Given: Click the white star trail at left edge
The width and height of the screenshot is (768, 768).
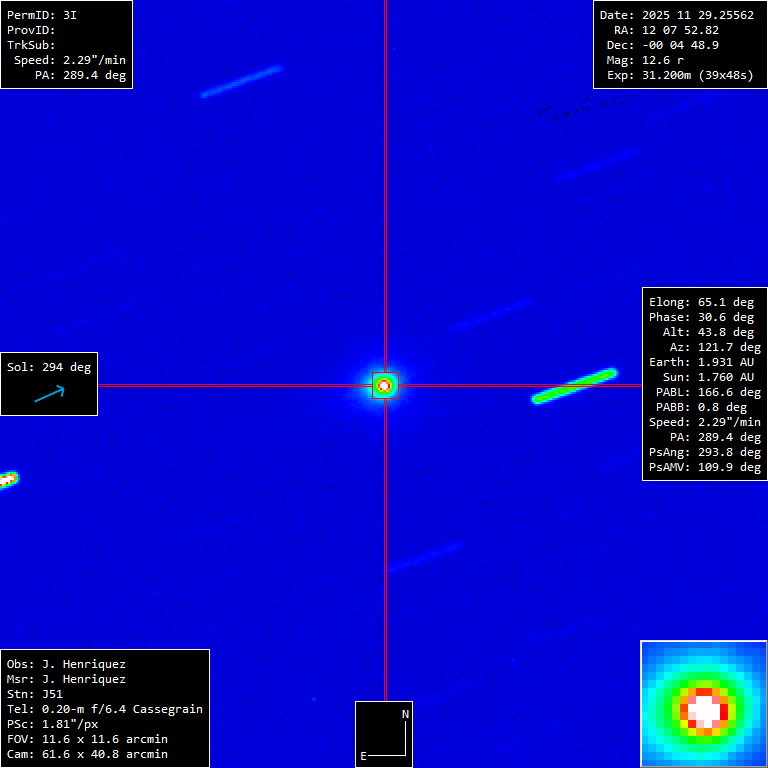Looking at the screenshot, I should click(x=8, y=480).
